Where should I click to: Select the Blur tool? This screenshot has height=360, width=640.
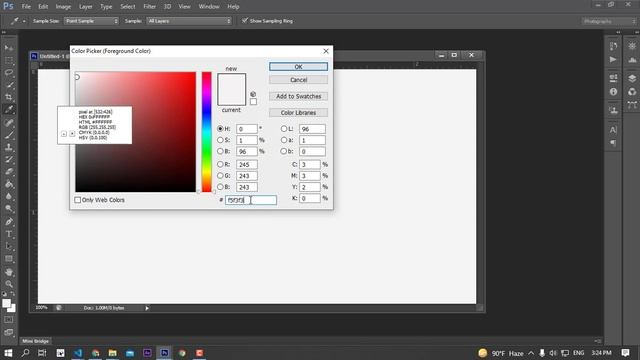(9, 196)
